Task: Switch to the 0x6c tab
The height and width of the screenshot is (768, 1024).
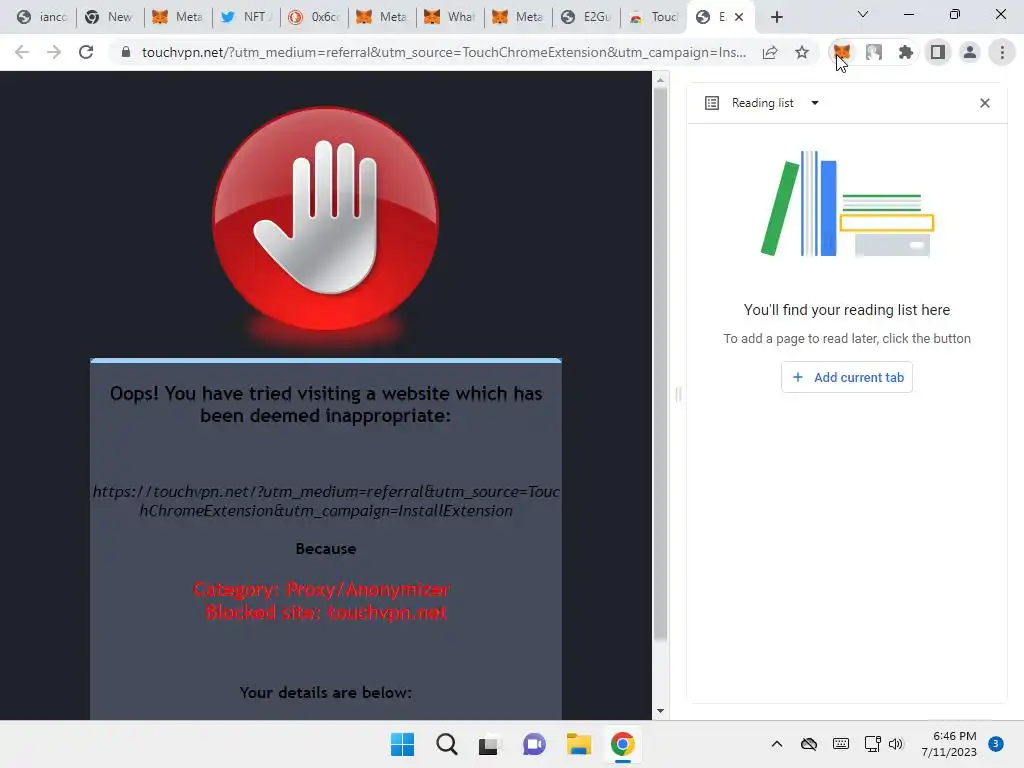Action: (313, 17)
